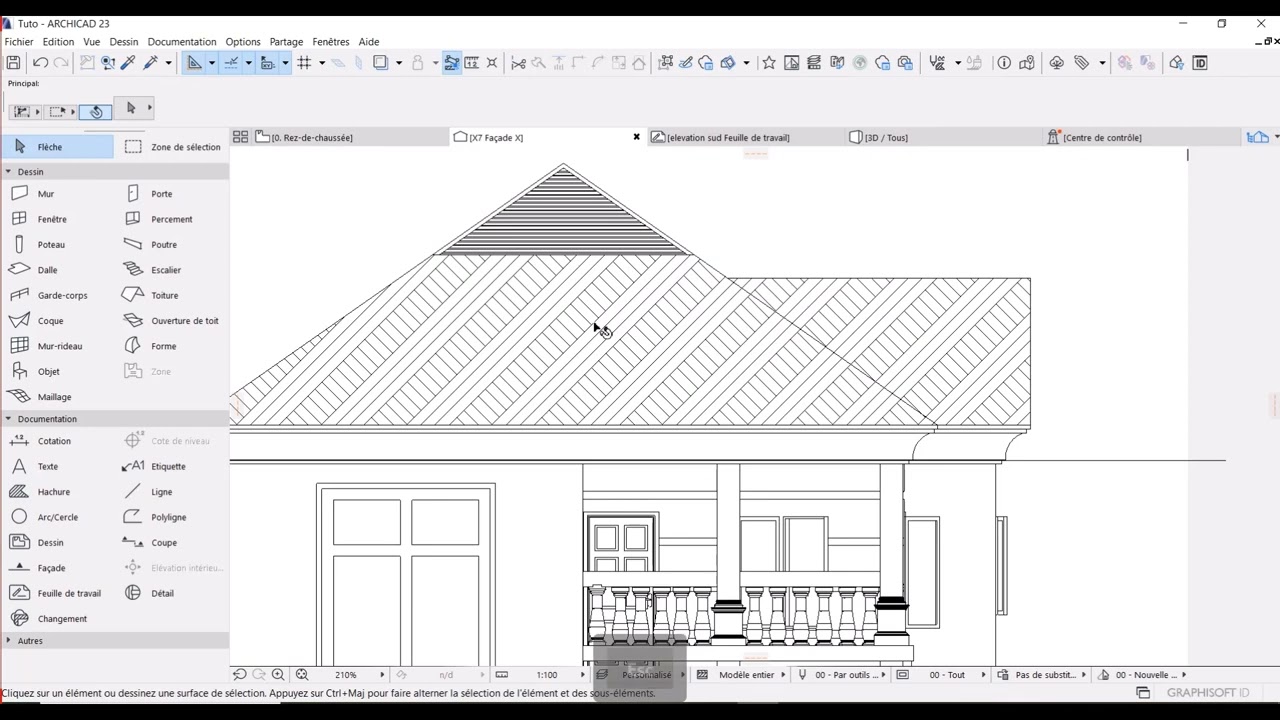Open the Documentation menu
The width and height of the screenshot is (1280, 720).
coord(182,42)
